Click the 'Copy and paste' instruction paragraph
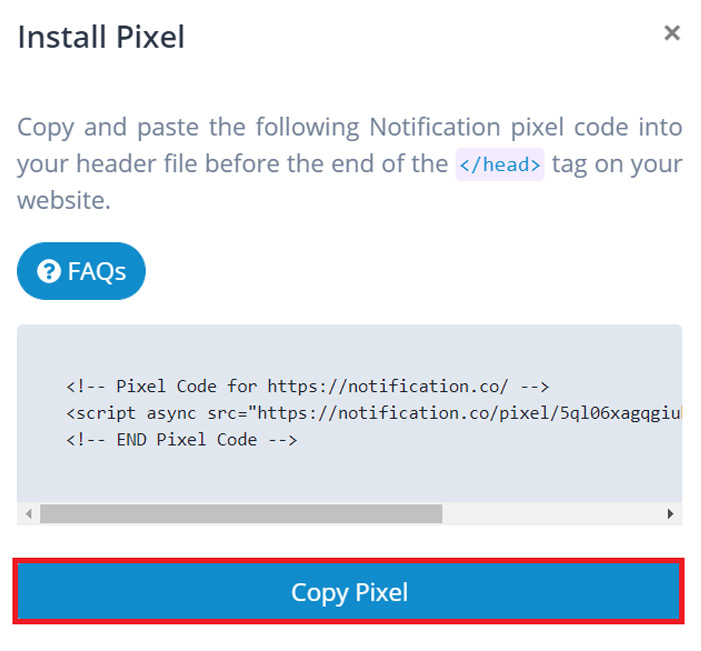This screenshot has width=701, height=651. pyautogui.click(x=350, y=164)
